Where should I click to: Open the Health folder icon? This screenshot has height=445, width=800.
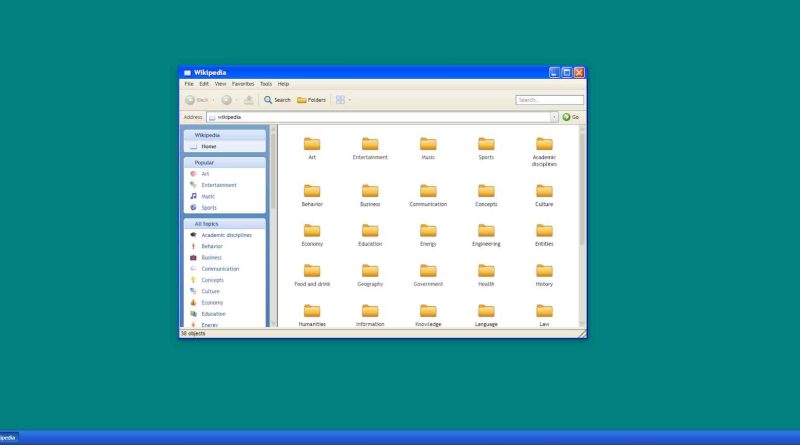click(x=486, y=271)
